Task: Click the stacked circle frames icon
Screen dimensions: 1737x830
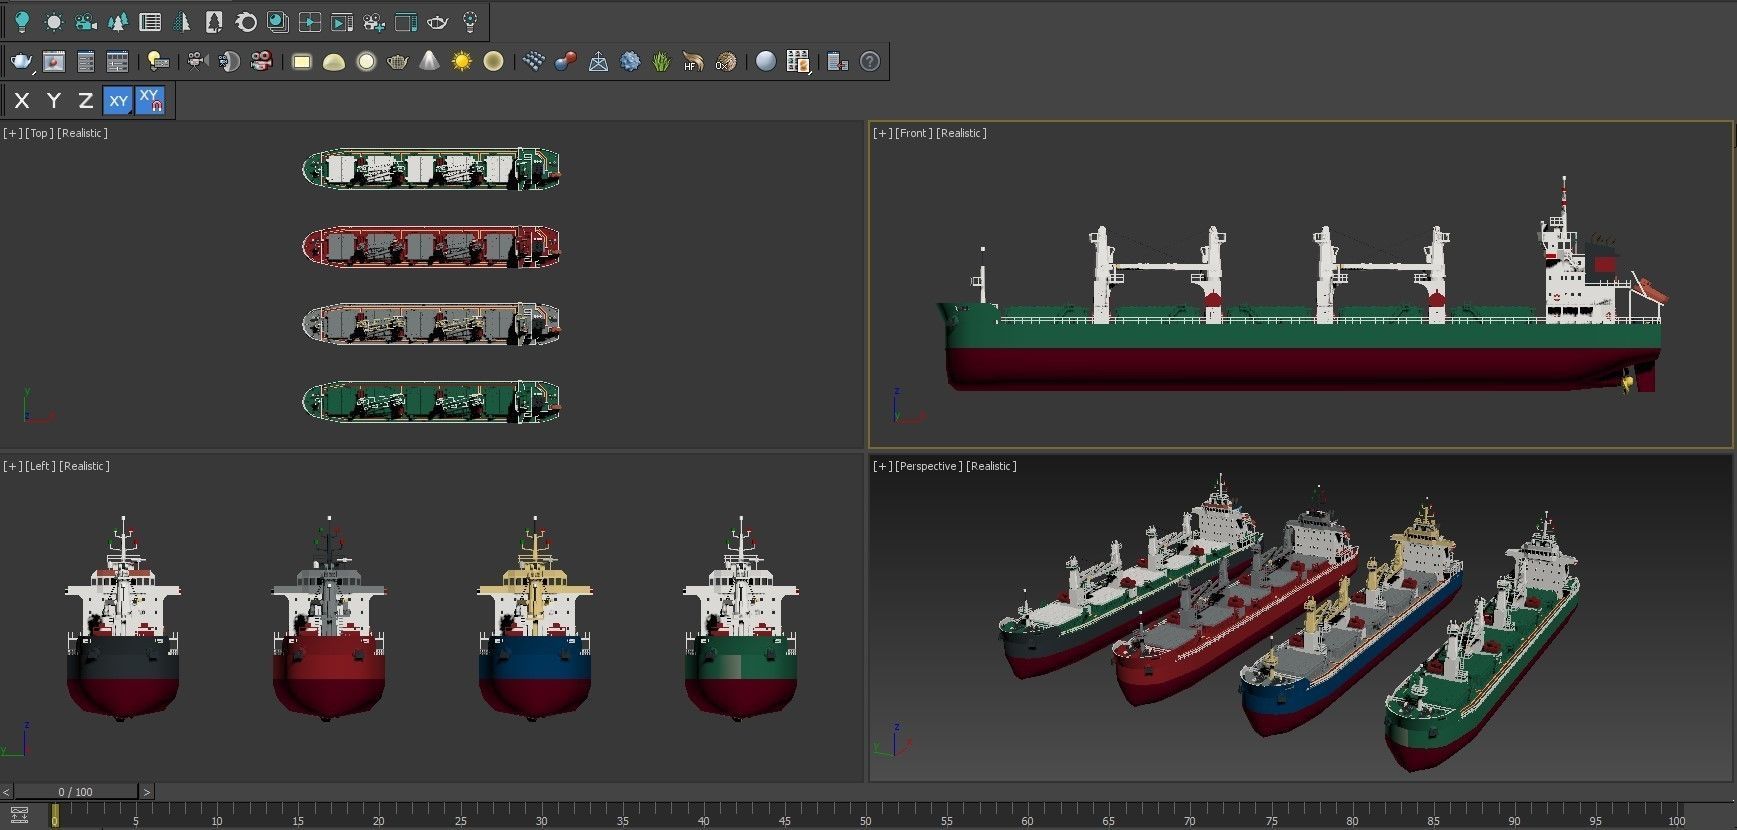Action: click(x=278, y=21)
